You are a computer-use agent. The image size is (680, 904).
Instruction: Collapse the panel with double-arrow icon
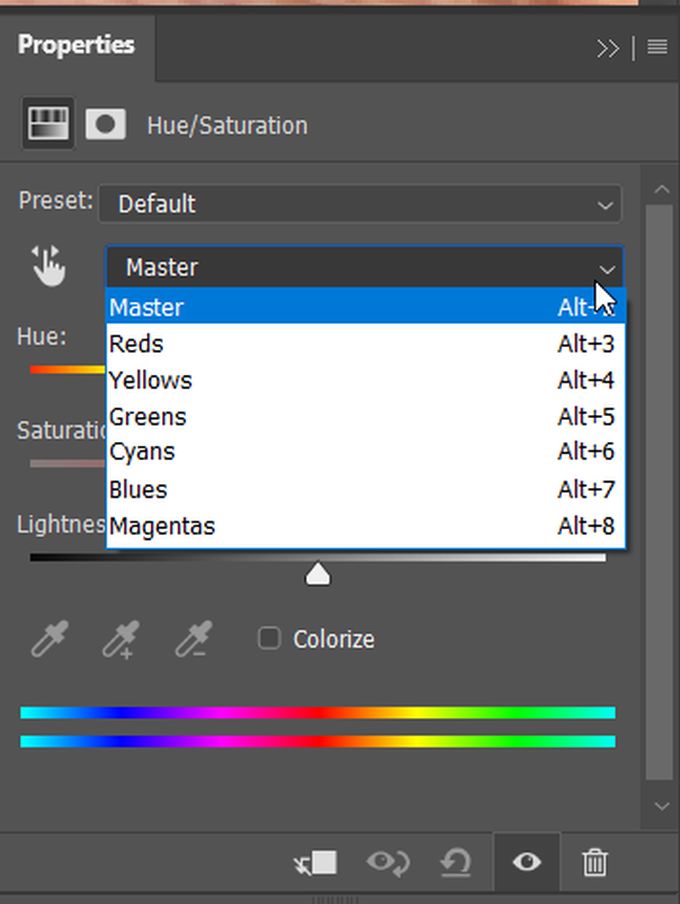coord(607,47)
